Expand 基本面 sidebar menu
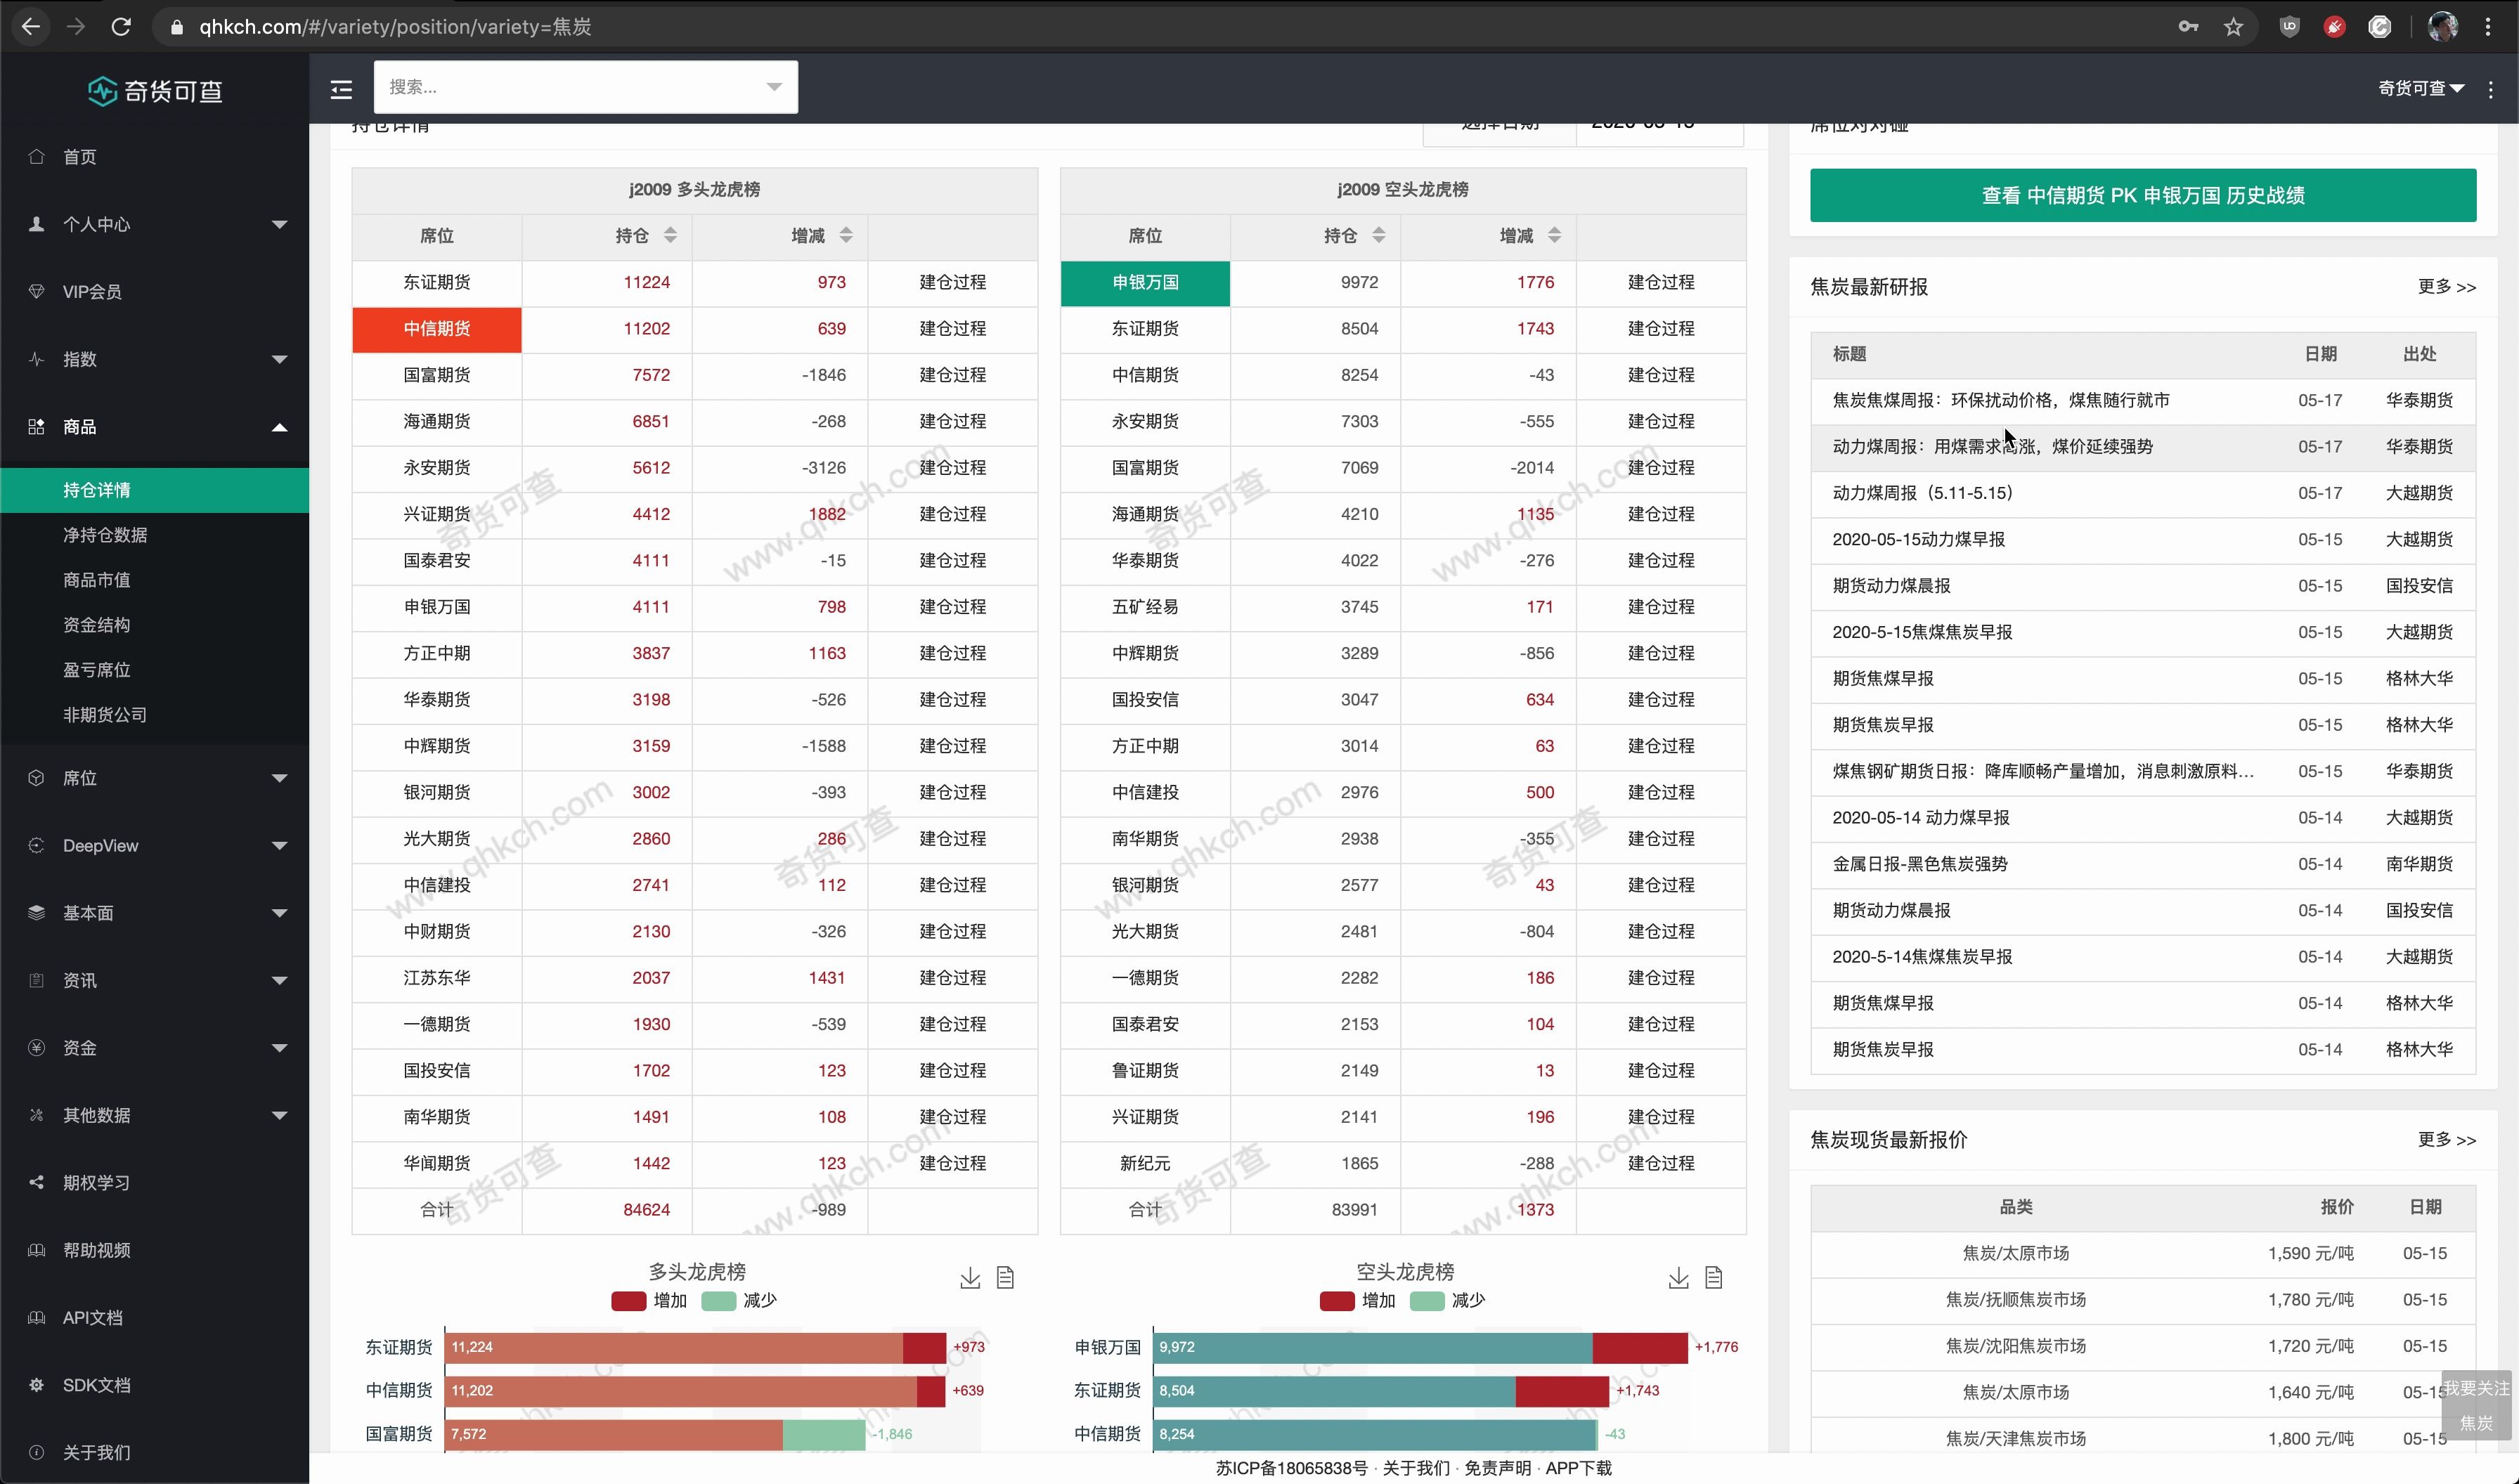The width and height of the screenshot is (2519, 1484). [155, 913]
